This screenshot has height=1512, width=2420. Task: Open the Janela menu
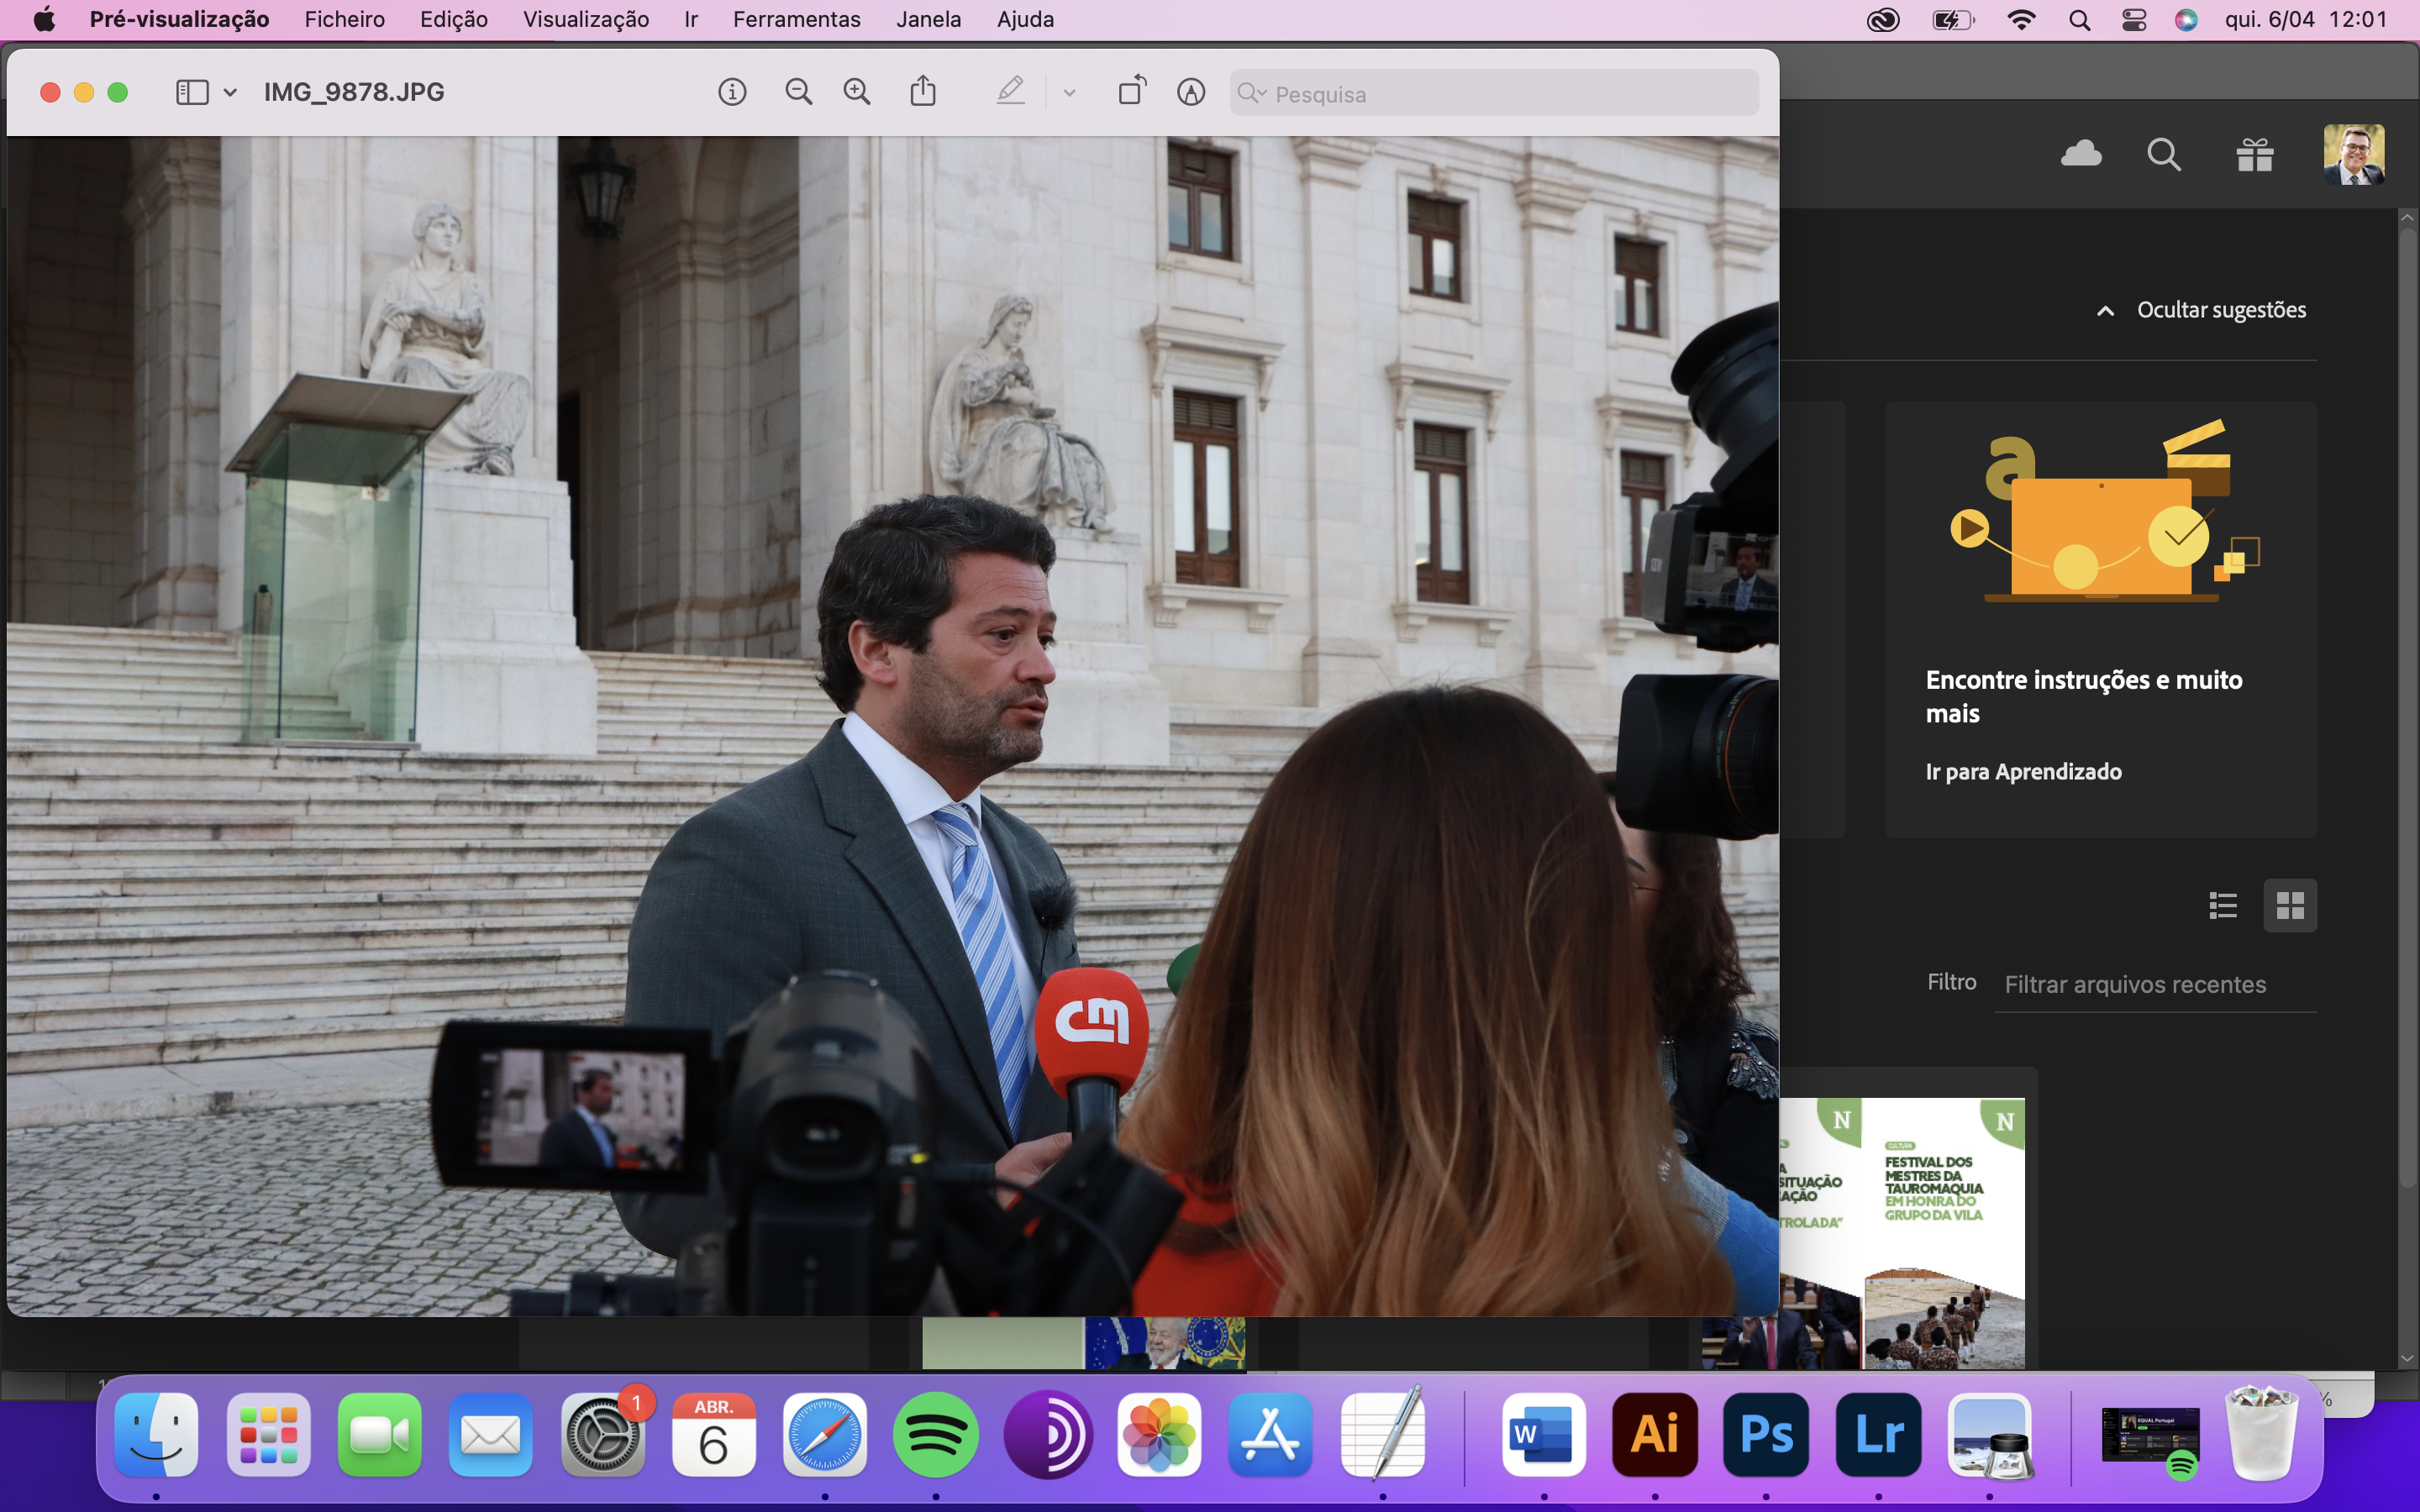click(929, 19)
